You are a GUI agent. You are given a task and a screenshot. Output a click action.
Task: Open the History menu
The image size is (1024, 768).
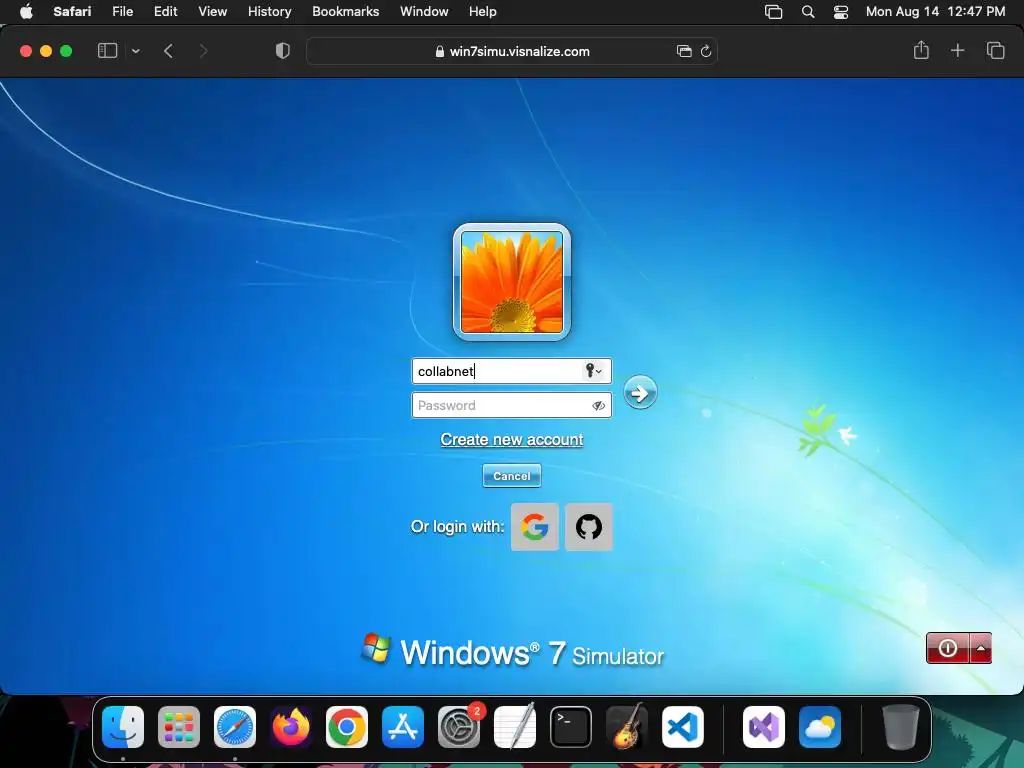pos(269,12)
